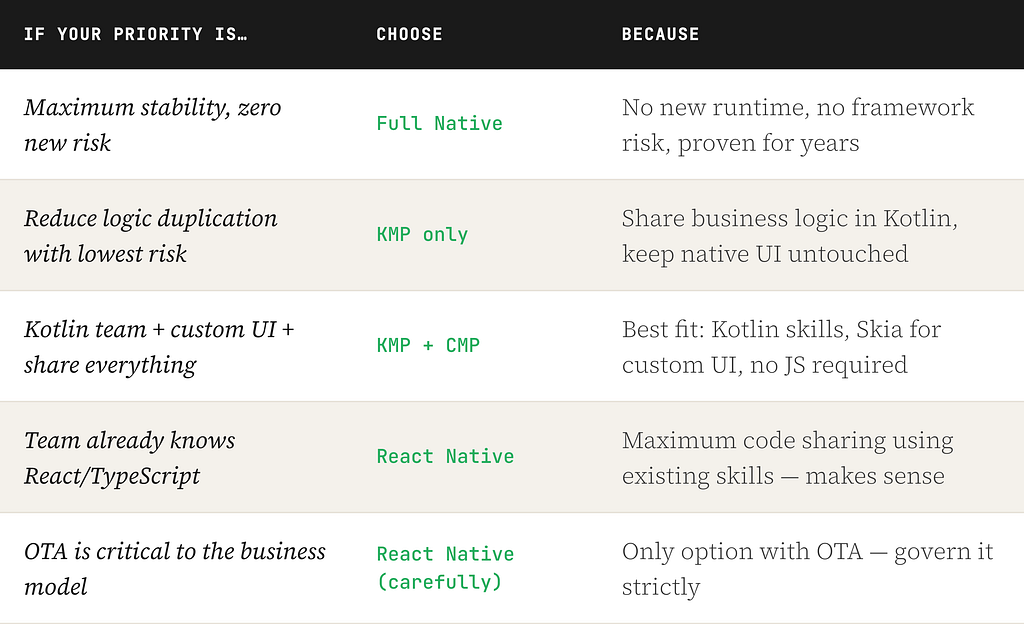
Task: Click 'Maximum stability, zero new risk' priority
Action: pyautogui.click(x=153, y=125)
